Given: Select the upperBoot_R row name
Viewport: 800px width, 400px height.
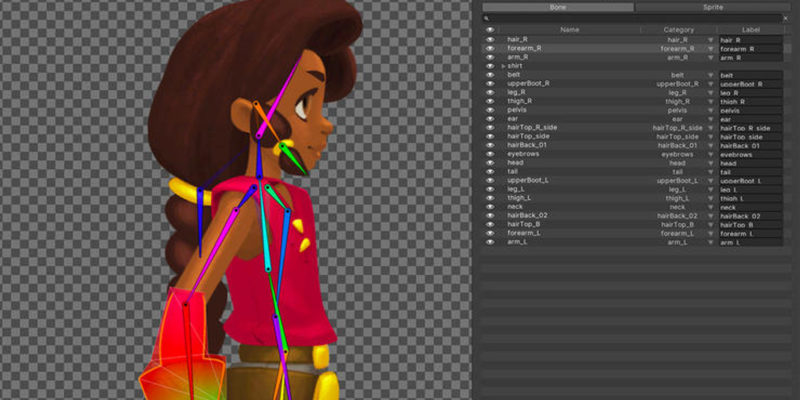Looking at the screenshot, I should coord(529,84).
